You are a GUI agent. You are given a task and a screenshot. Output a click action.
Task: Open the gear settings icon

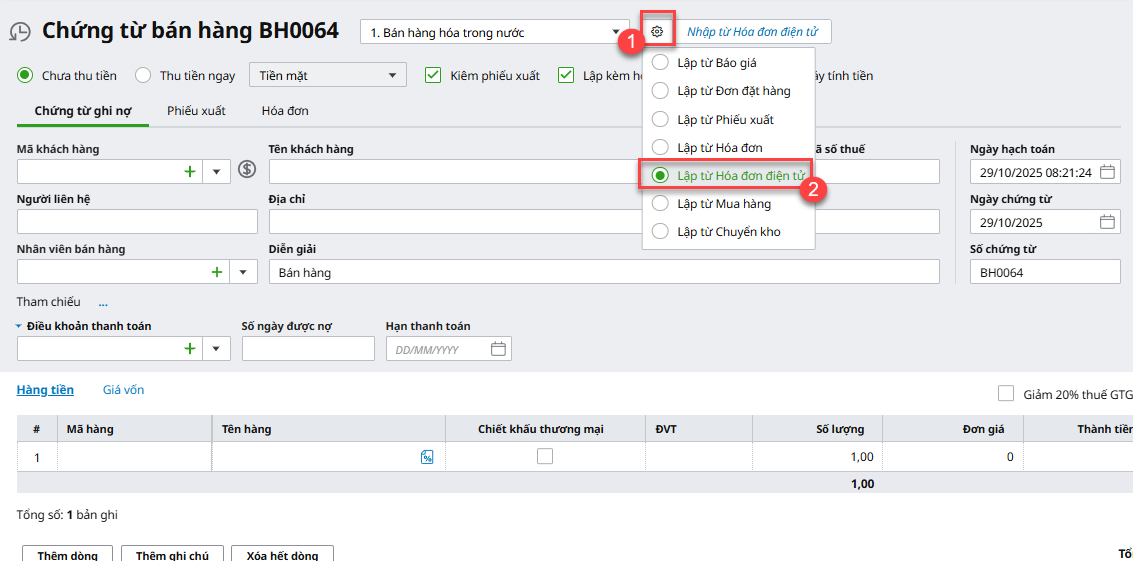click(x=657, y=32)
